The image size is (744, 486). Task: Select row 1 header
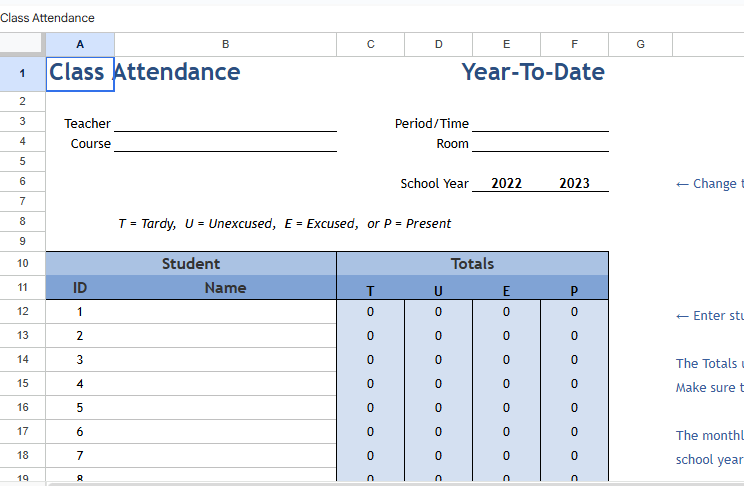coord(22,74)
